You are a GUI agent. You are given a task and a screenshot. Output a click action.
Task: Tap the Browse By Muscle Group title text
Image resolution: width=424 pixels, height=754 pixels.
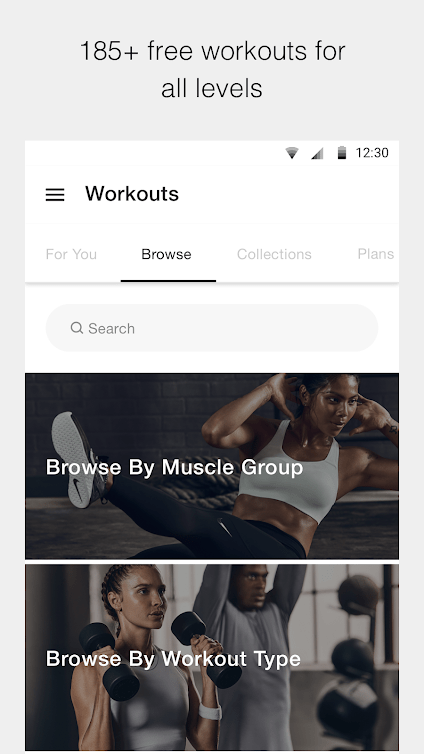tap(175, 467)
